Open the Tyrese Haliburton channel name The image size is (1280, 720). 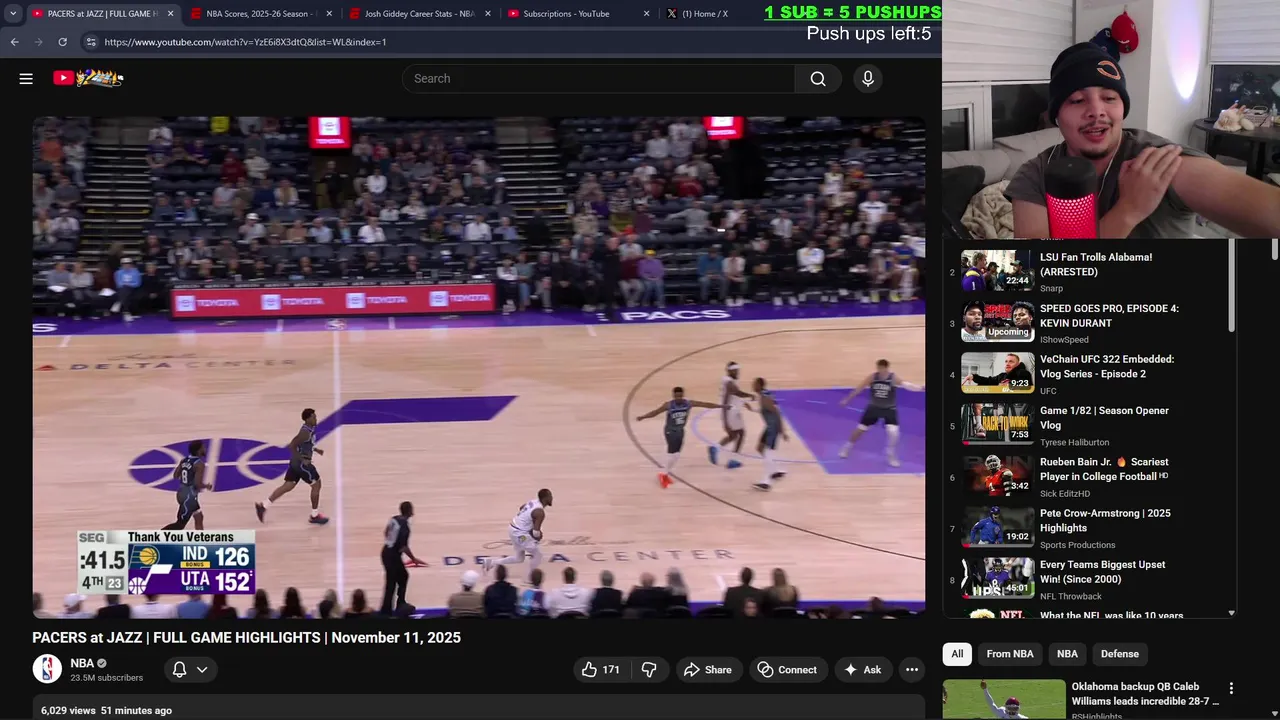pyautogui.click(x=1074, y=442)
